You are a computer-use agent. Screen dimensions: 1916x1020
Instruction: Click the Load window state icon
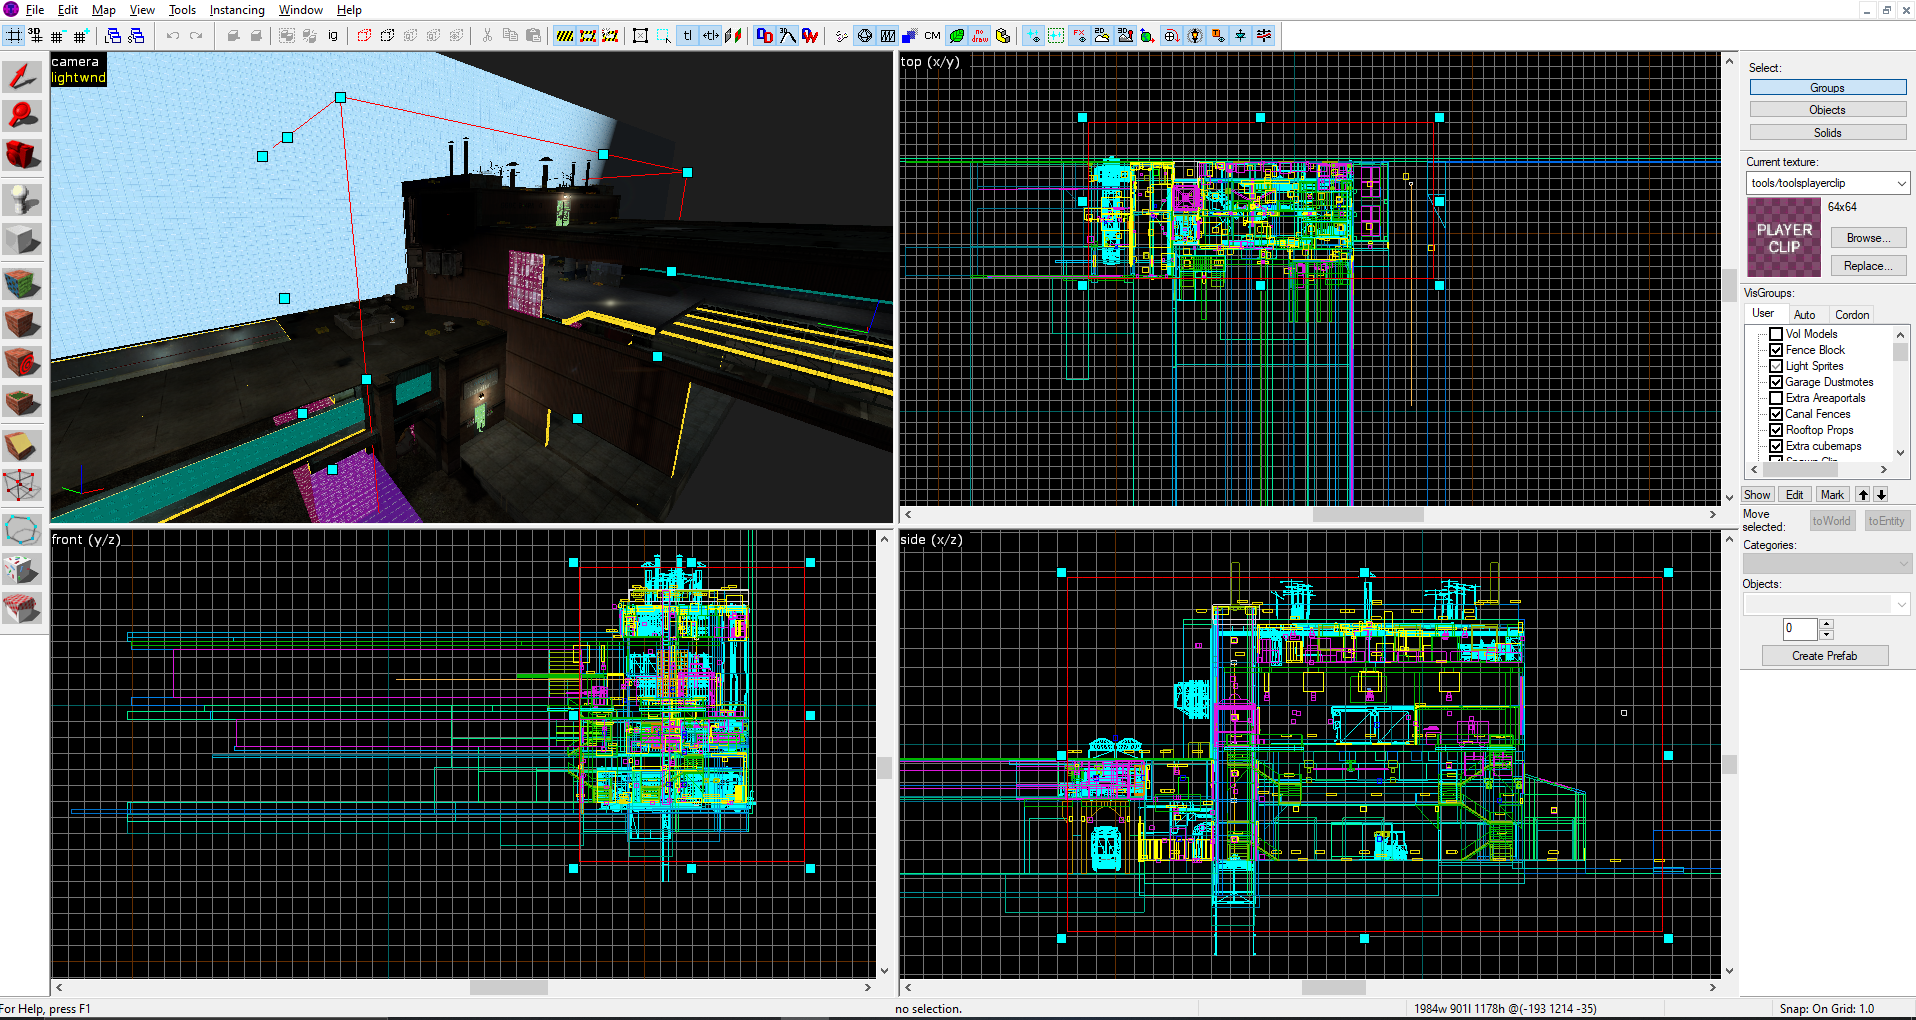click(x=113, y=36)
